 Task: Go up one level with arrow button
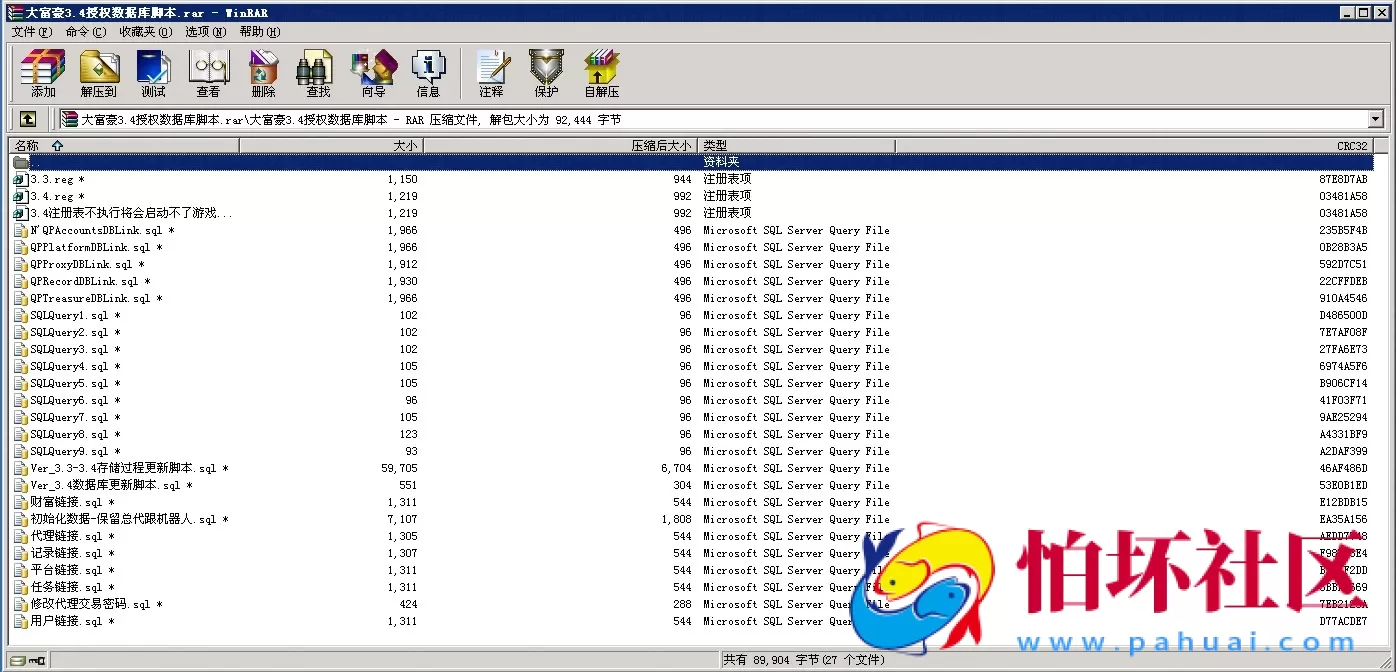coord(28,119)
